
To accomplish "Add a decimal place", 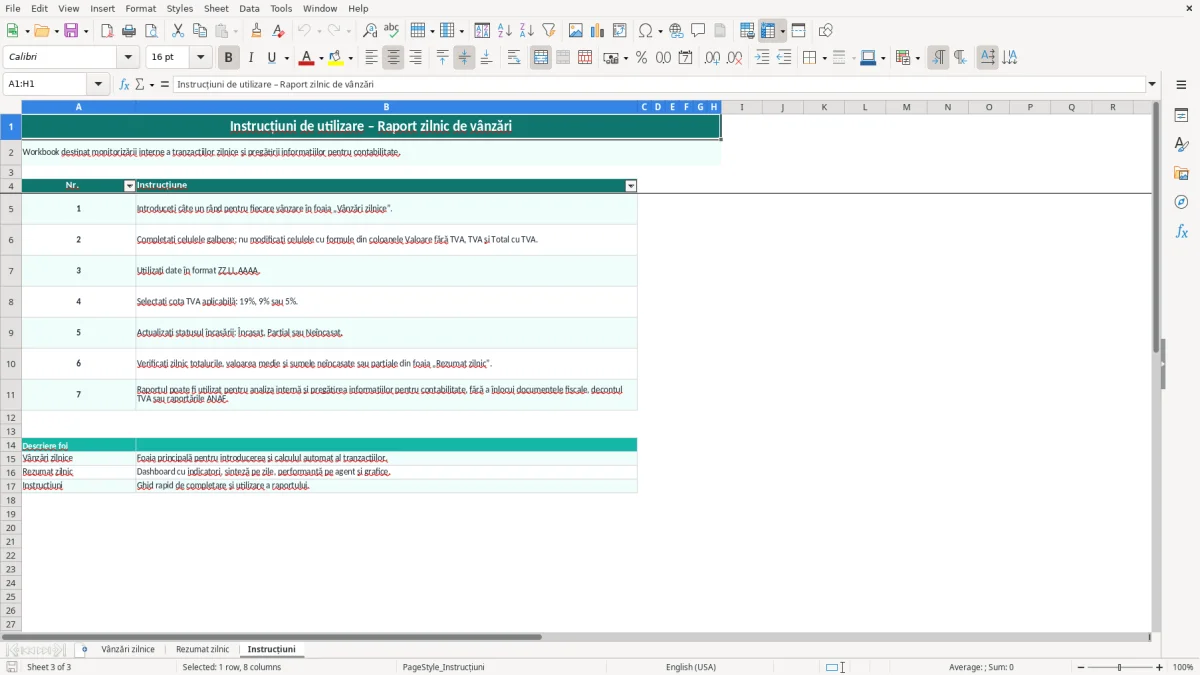I will point(712,58).
